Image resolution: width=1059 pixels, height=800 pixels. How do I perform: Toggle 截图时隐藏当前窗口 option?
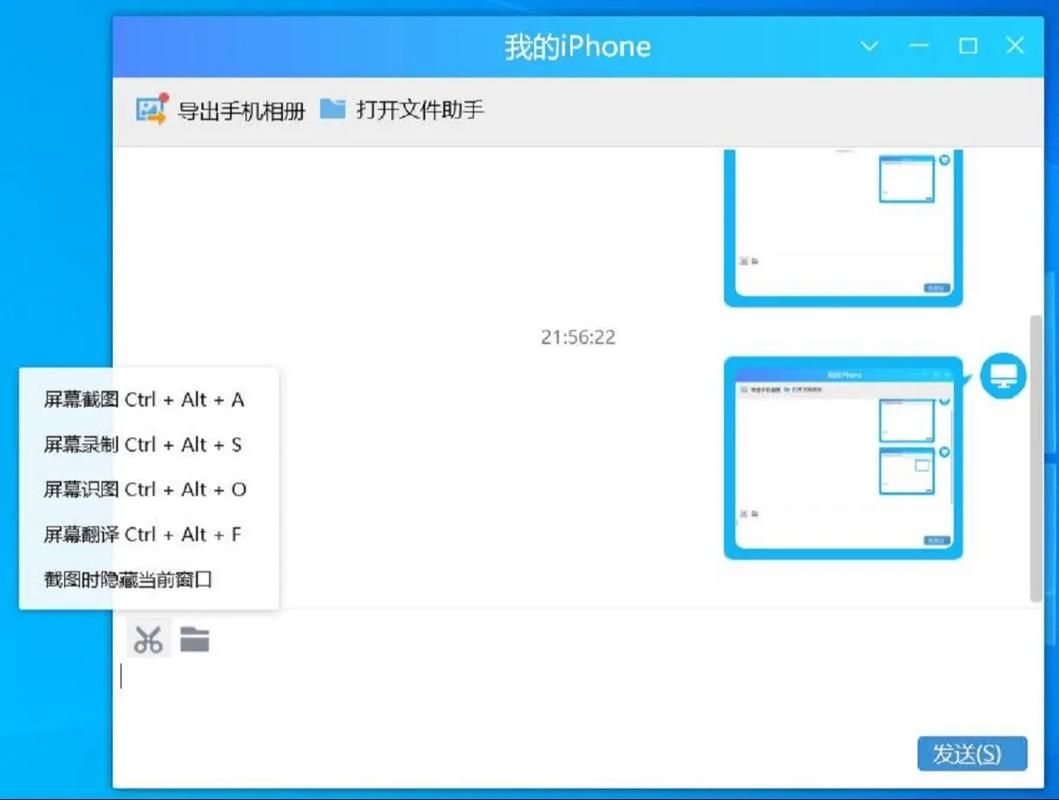click(x=128, y=579)
